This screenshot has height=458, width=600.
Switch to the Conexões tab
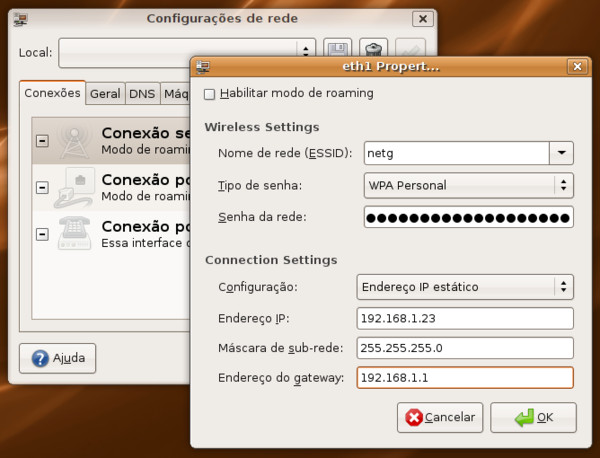click(x=52, y=93)
